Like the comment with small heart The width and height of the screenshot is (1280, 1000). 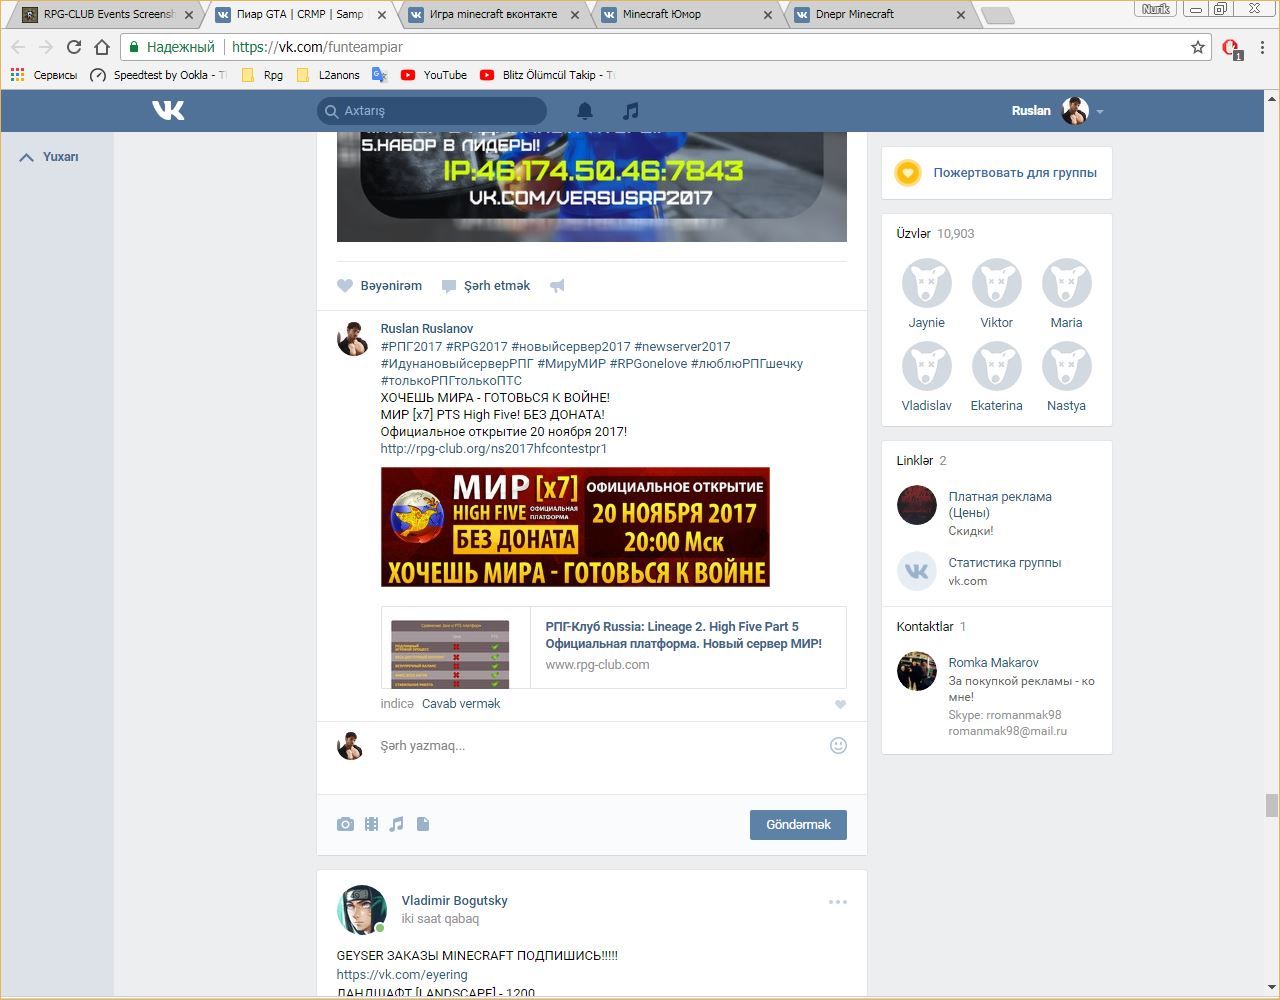coord(840,705)
